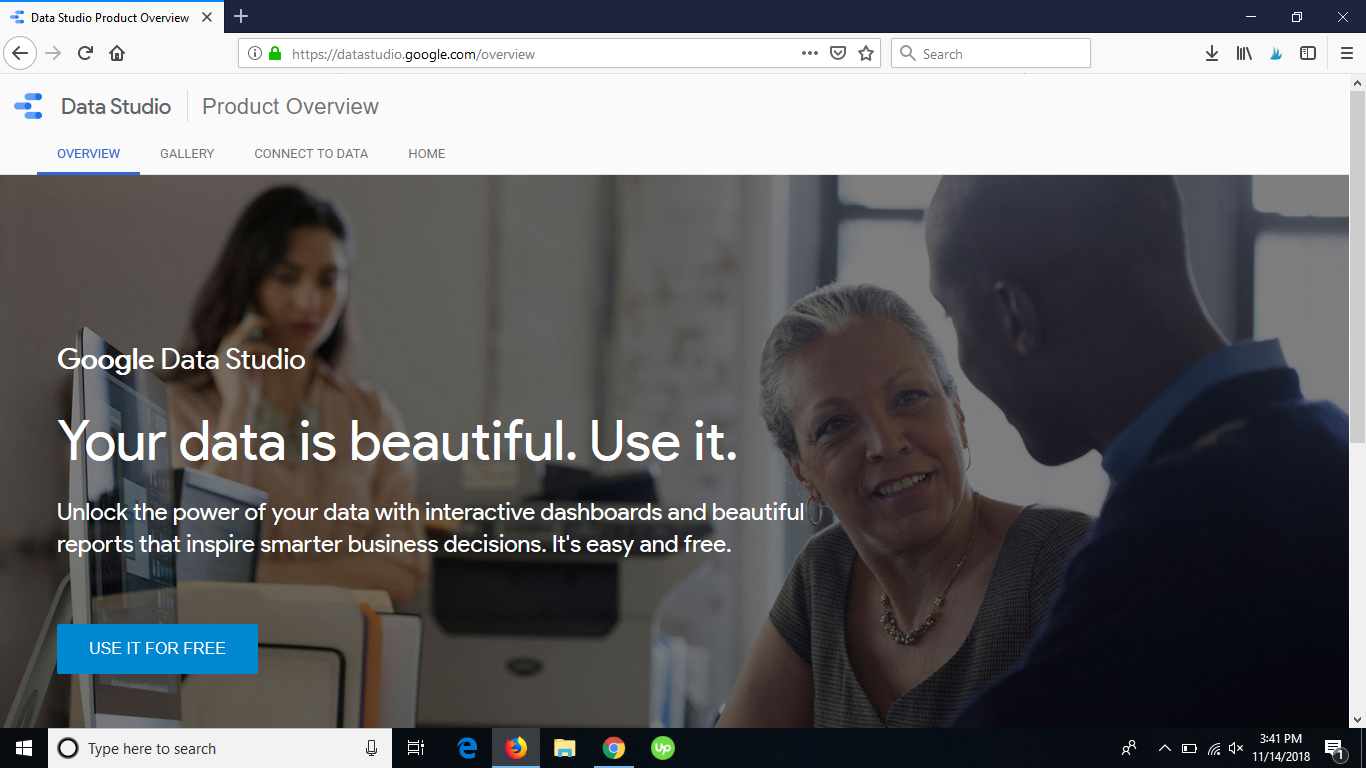Click the People icon in system tray
Image resolution: width=1366 pixels, height=768 pixels.
[x=1129, y=748]
